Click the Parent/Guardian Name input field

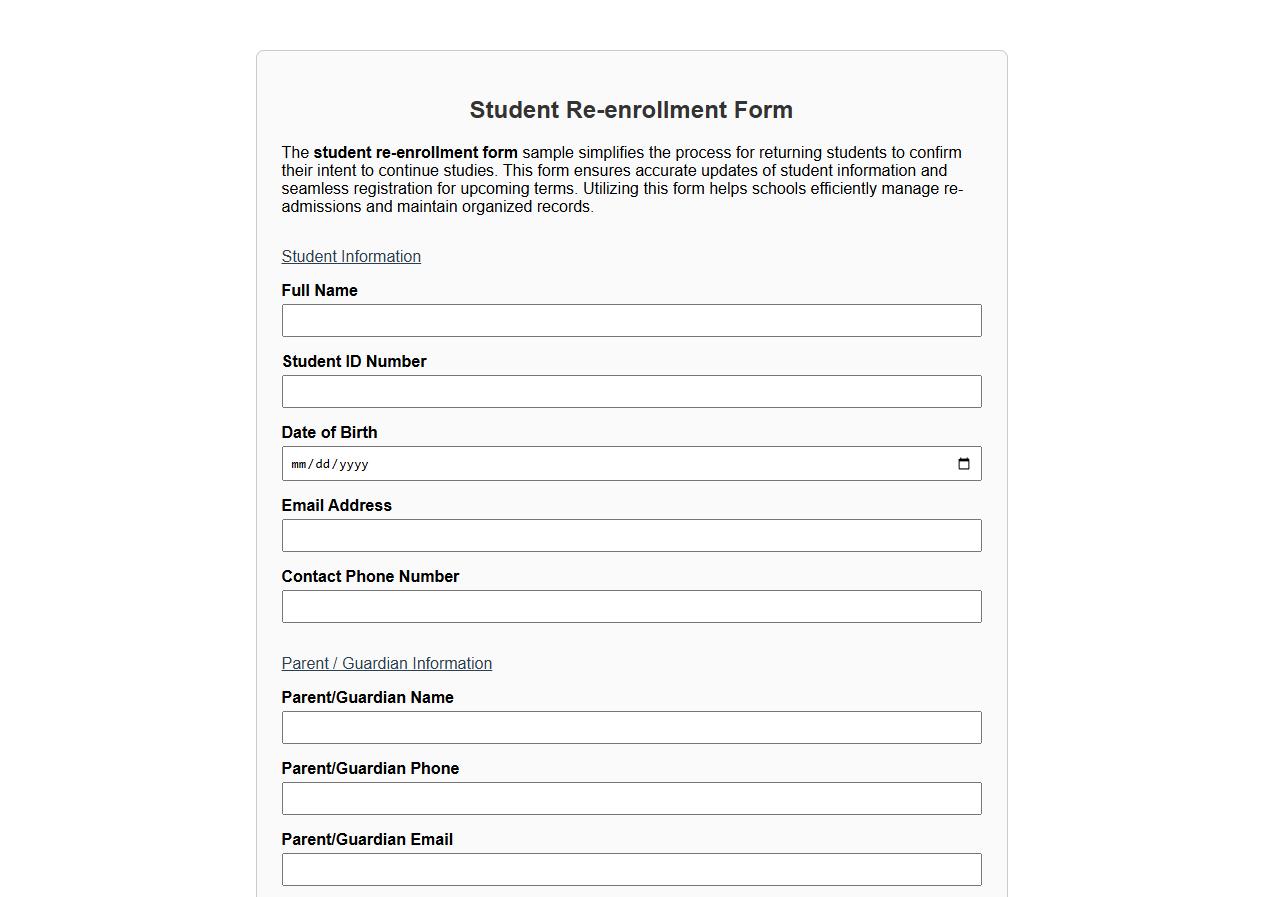tap(631, 727)
